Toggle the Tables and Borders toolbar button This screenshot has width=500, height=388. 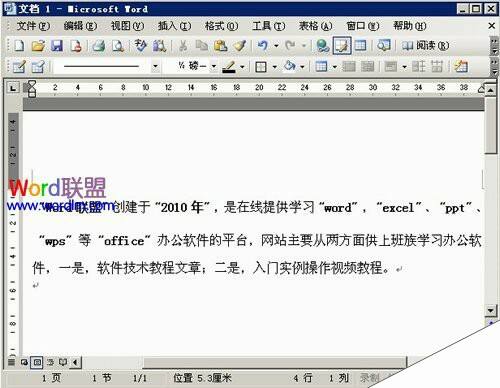pyautogui.click(x=342, y=46)
